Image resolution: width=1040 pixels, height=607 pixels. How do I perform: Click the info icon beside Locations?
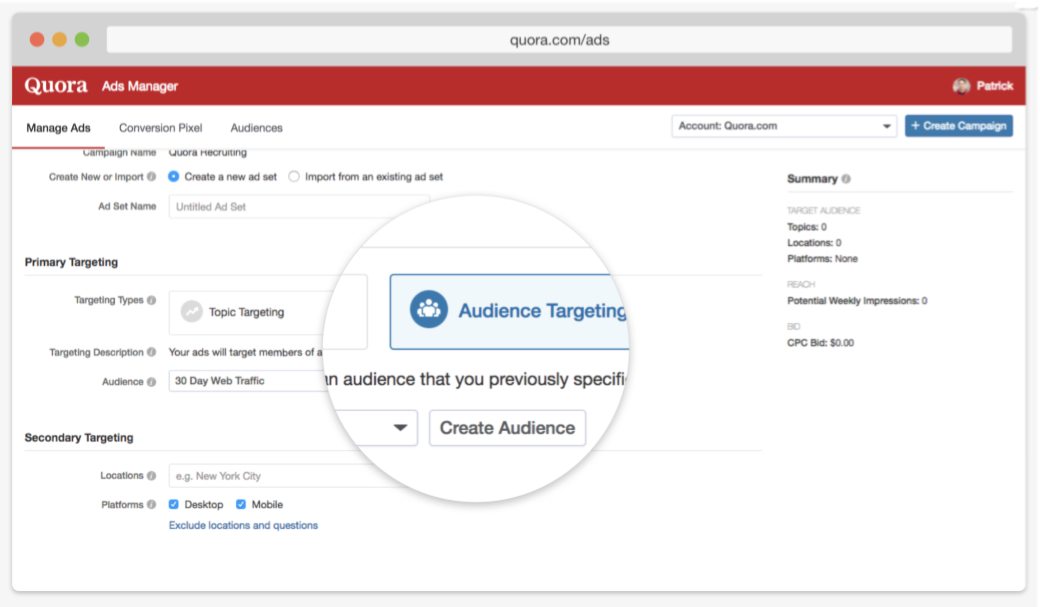(152, 475)
